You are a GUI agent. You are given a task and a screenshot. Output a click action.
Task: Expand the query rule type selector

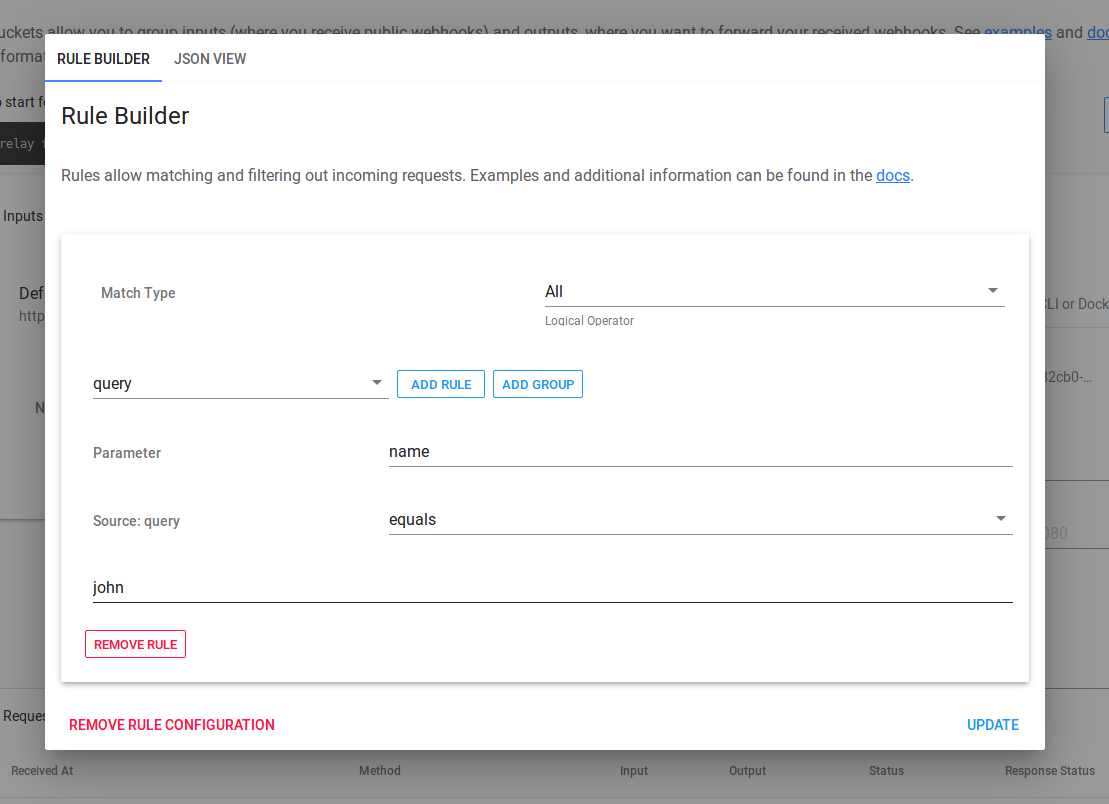[240, 383]
